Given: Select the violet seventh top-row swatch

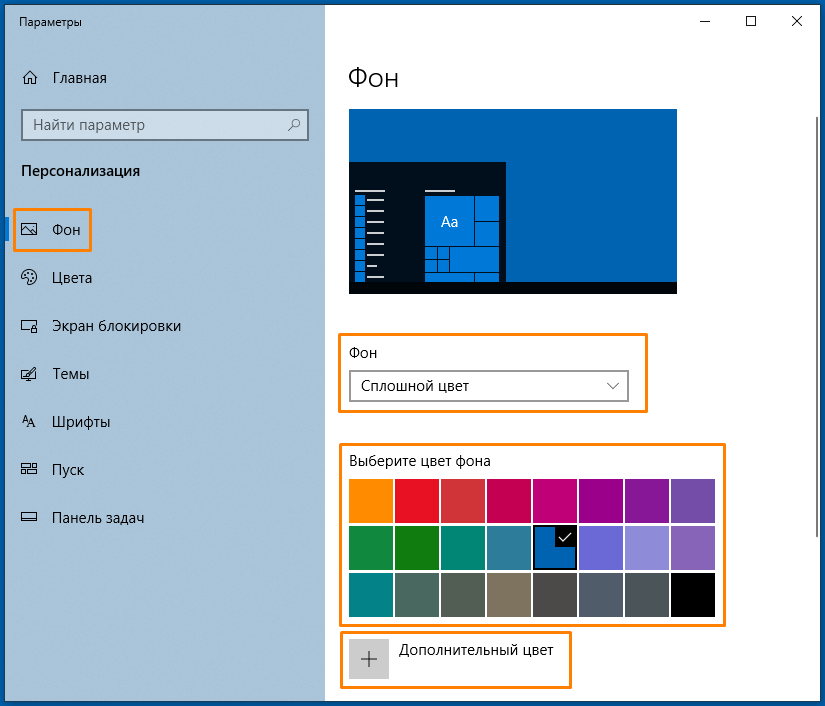Looking at the screenshot, I should click(647, 501).
